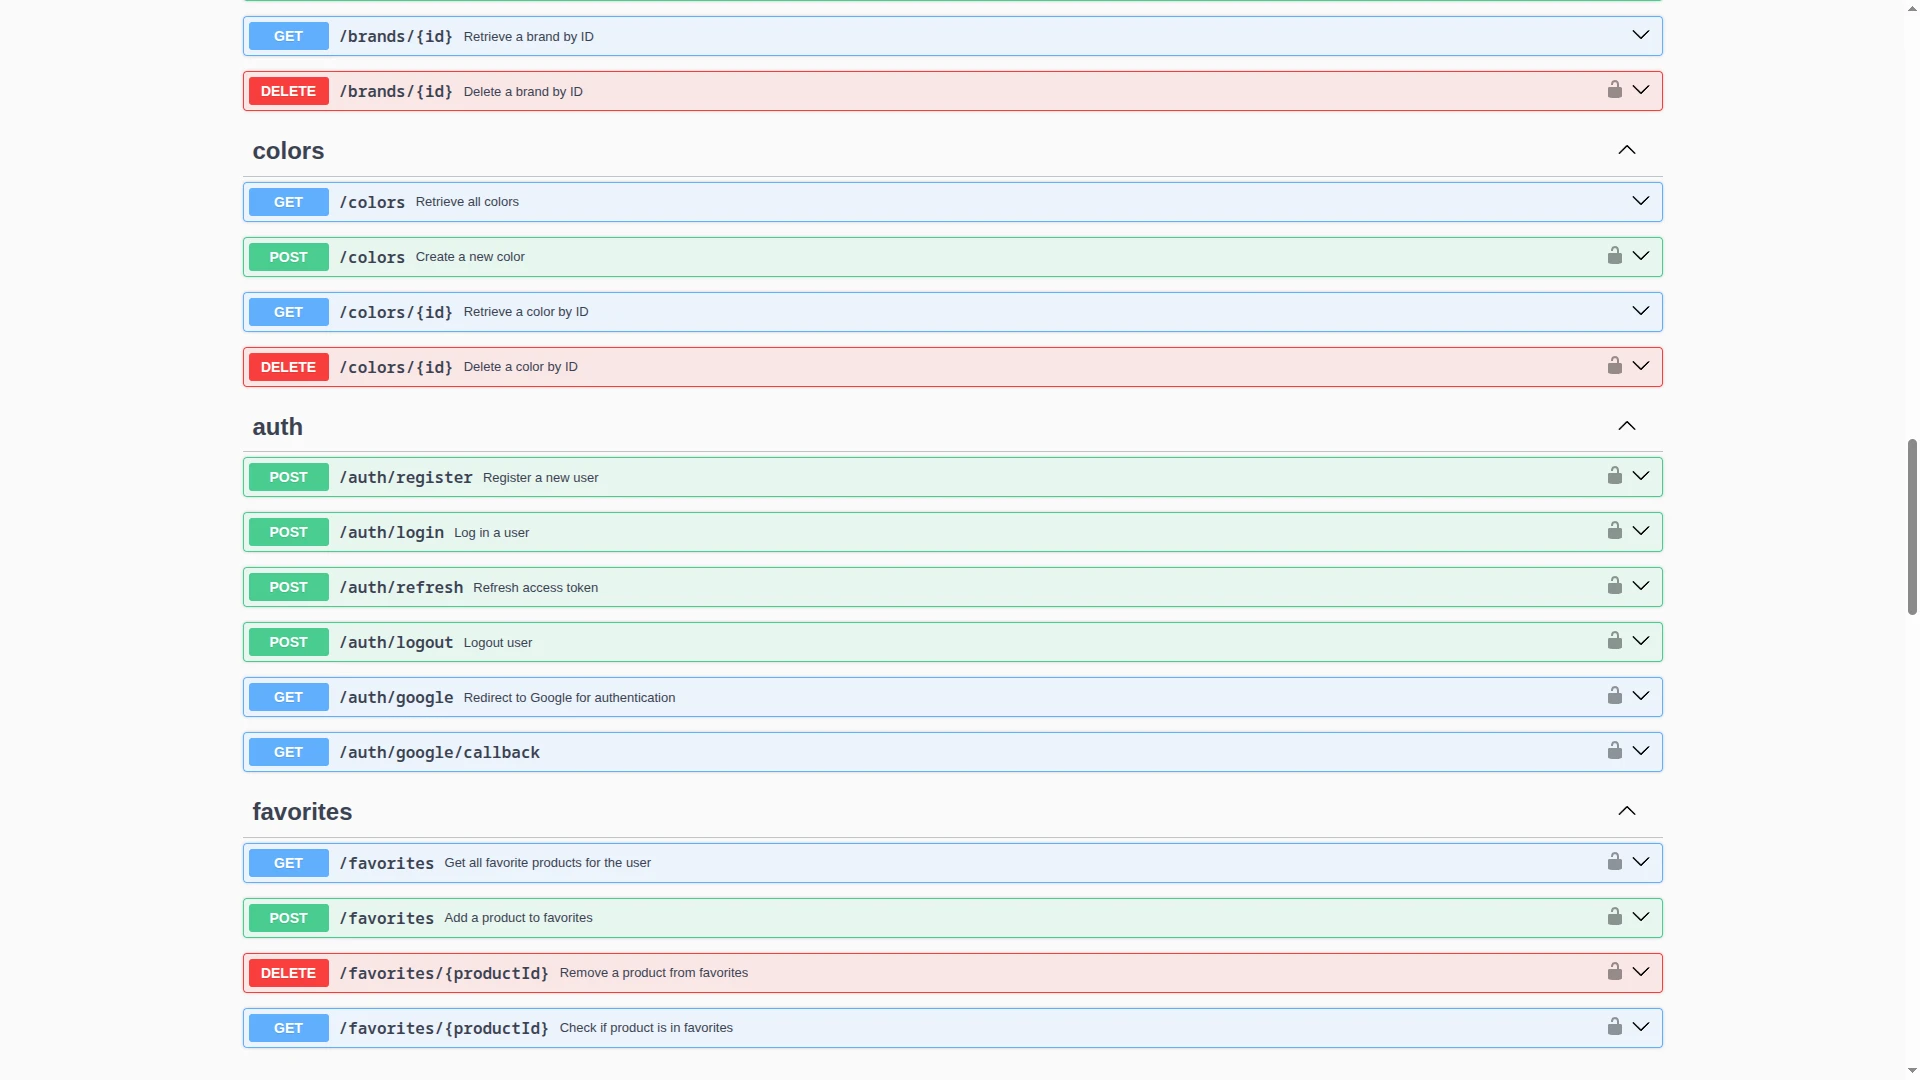Click lock icon on GET /auth/google row

1614,696
